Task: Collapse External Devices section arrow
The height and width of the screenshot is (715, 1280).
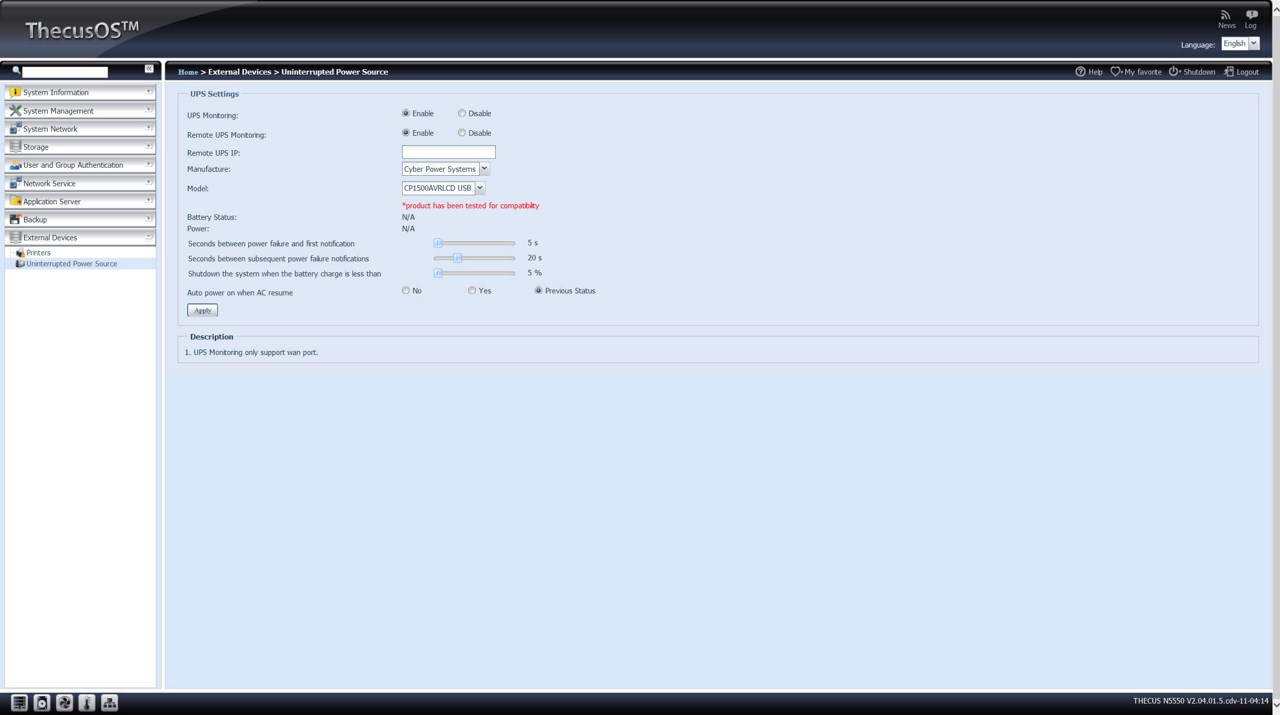Action: click(x=149, y=236)
